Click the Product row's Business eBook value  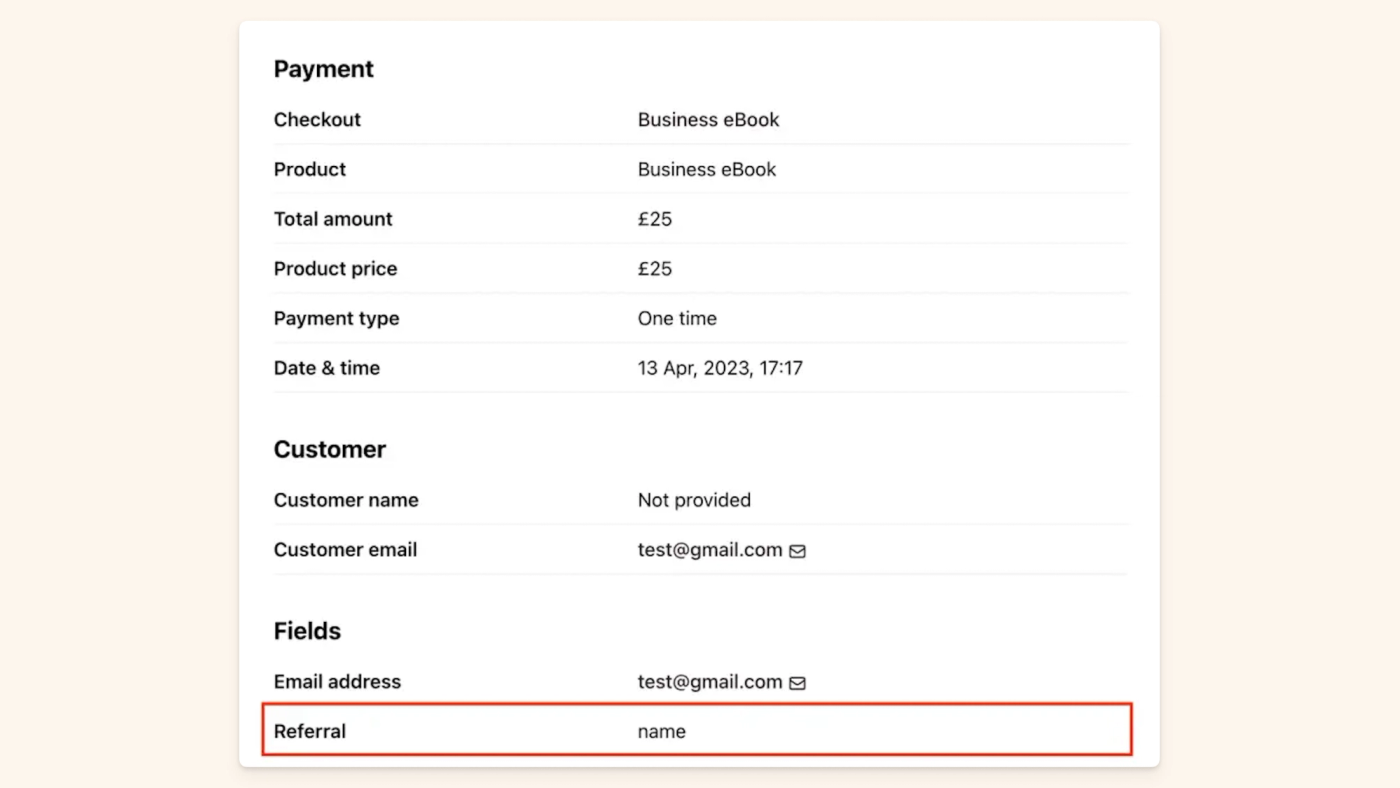tap(706, 170)
